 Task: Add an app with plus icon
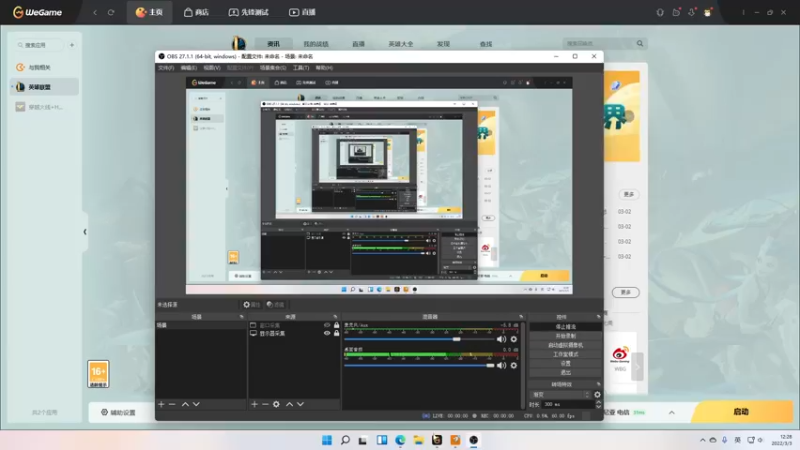coord(72,45)
